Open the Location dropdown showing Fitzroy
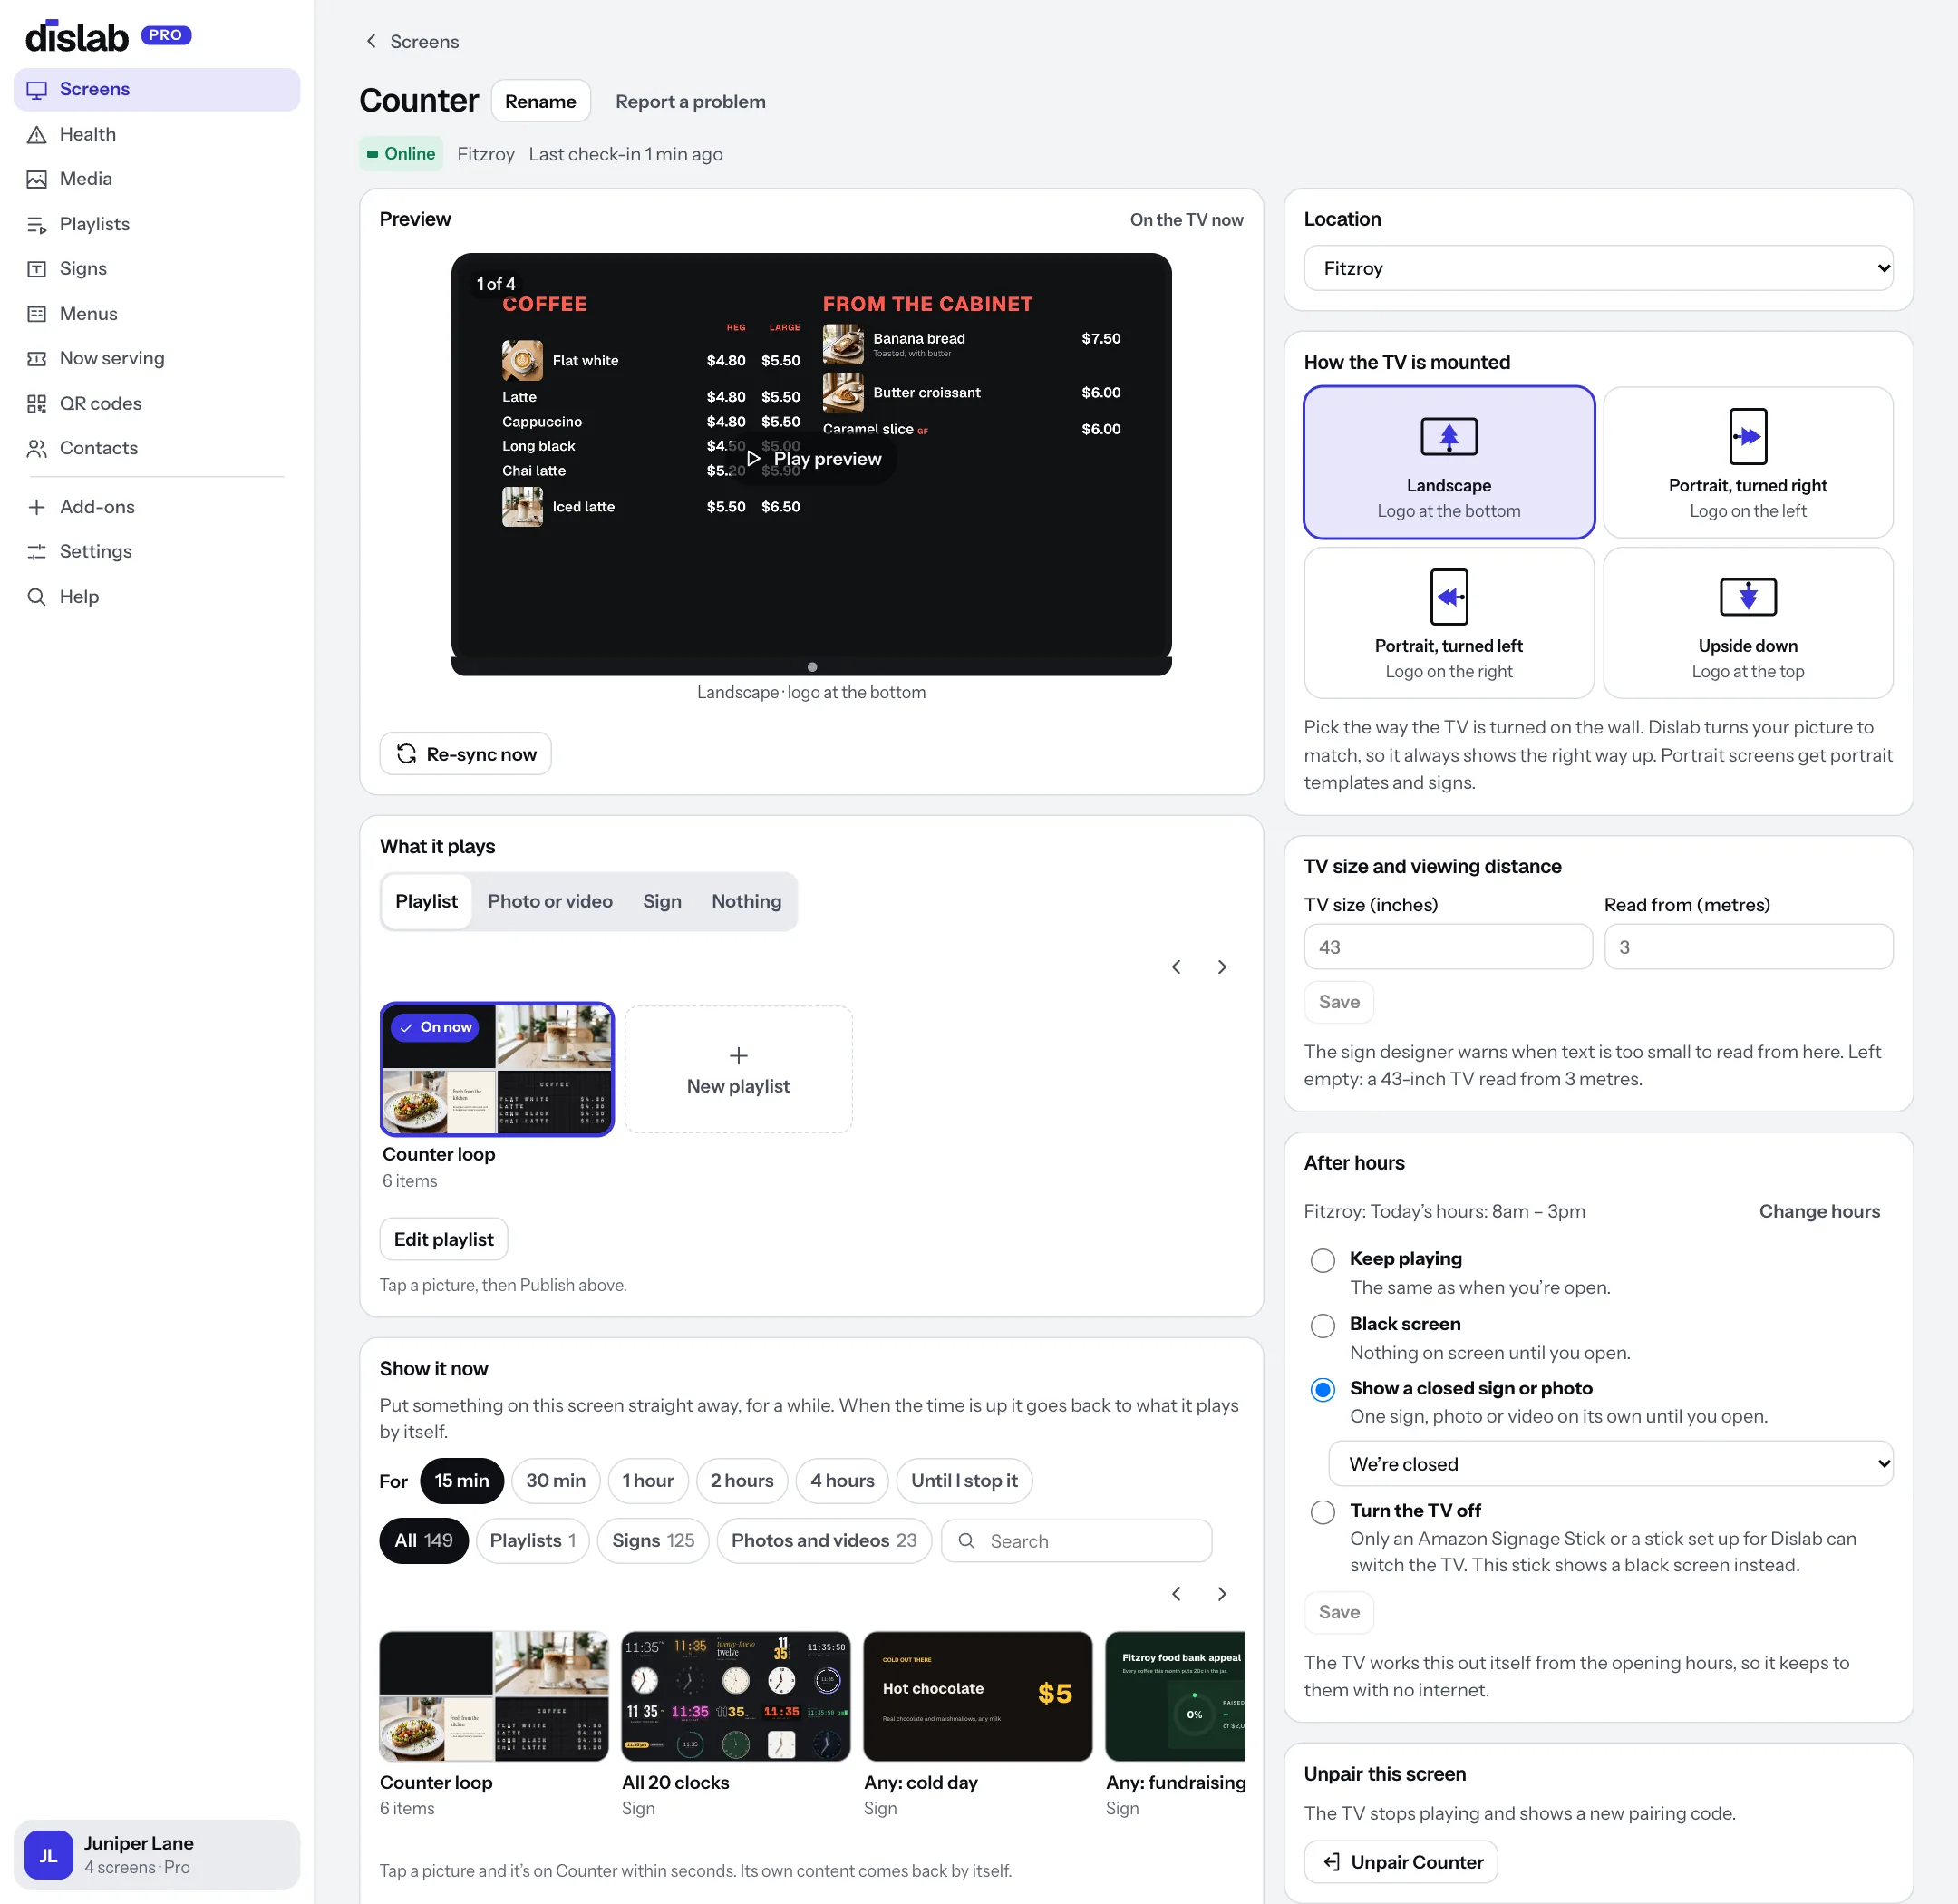The width and height of the screenshot is (1958, 1904). [1598, 268]
